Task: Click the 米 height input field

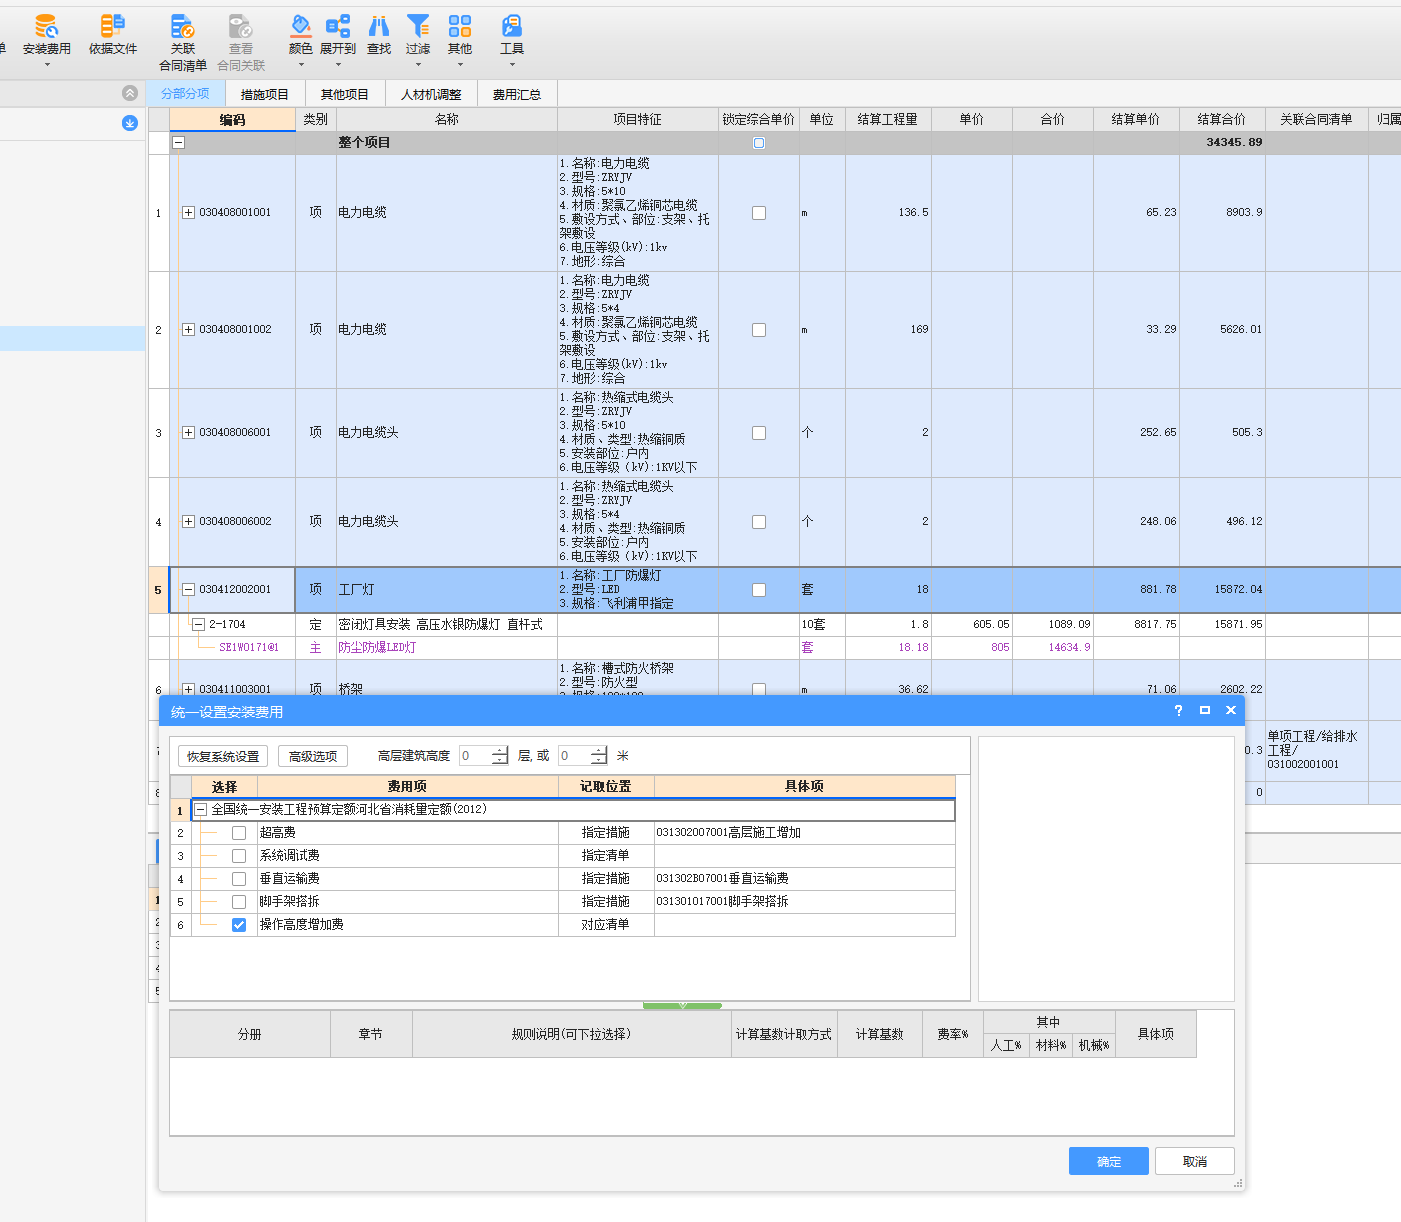Action: [575, 756]
